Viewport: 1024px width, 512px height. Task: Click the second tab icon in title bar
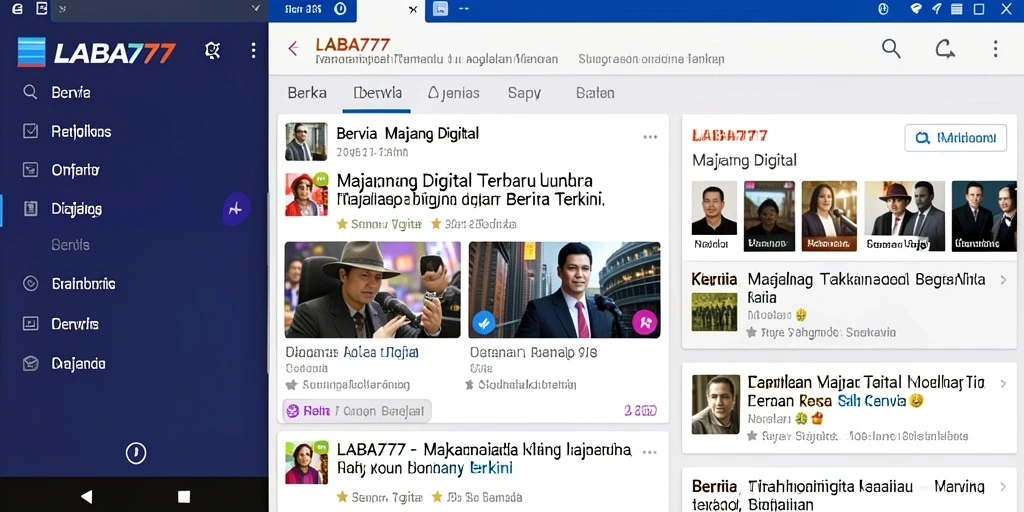point(441,8)
